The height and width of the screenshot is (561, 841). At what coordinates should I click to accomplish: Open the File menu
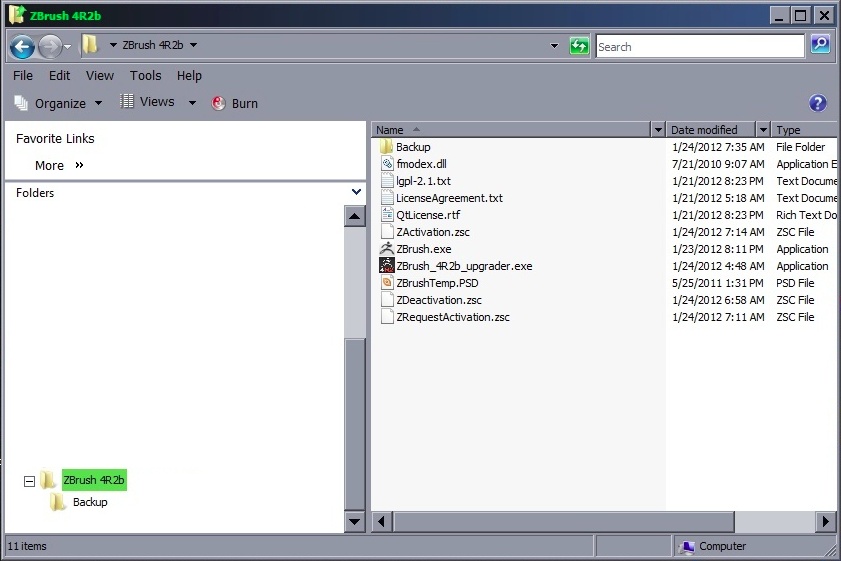(23, 76)
